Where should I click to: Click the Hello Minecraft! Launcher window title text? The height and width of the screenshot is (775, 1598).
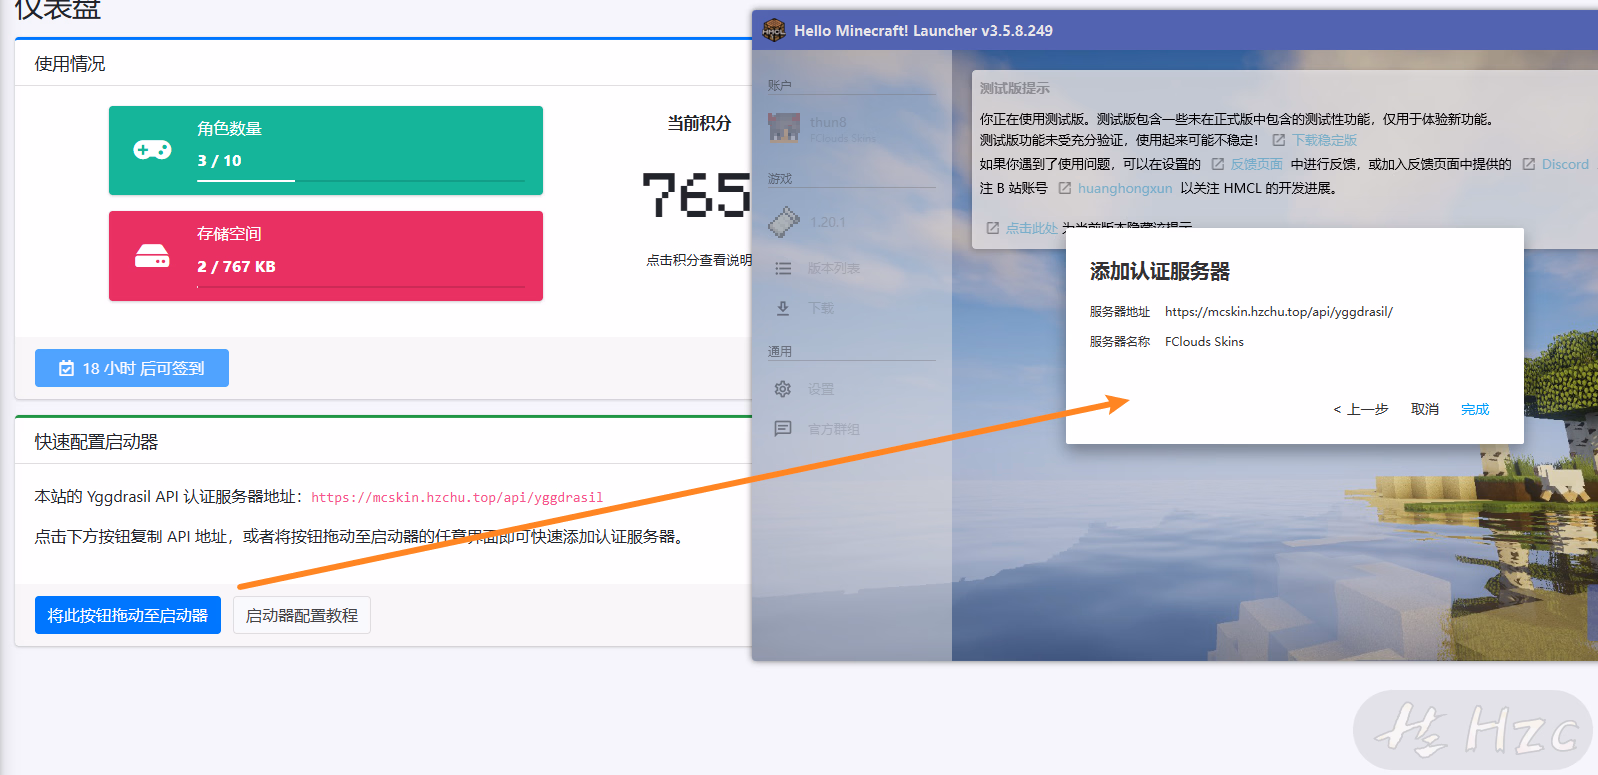(x=923, y=31)
